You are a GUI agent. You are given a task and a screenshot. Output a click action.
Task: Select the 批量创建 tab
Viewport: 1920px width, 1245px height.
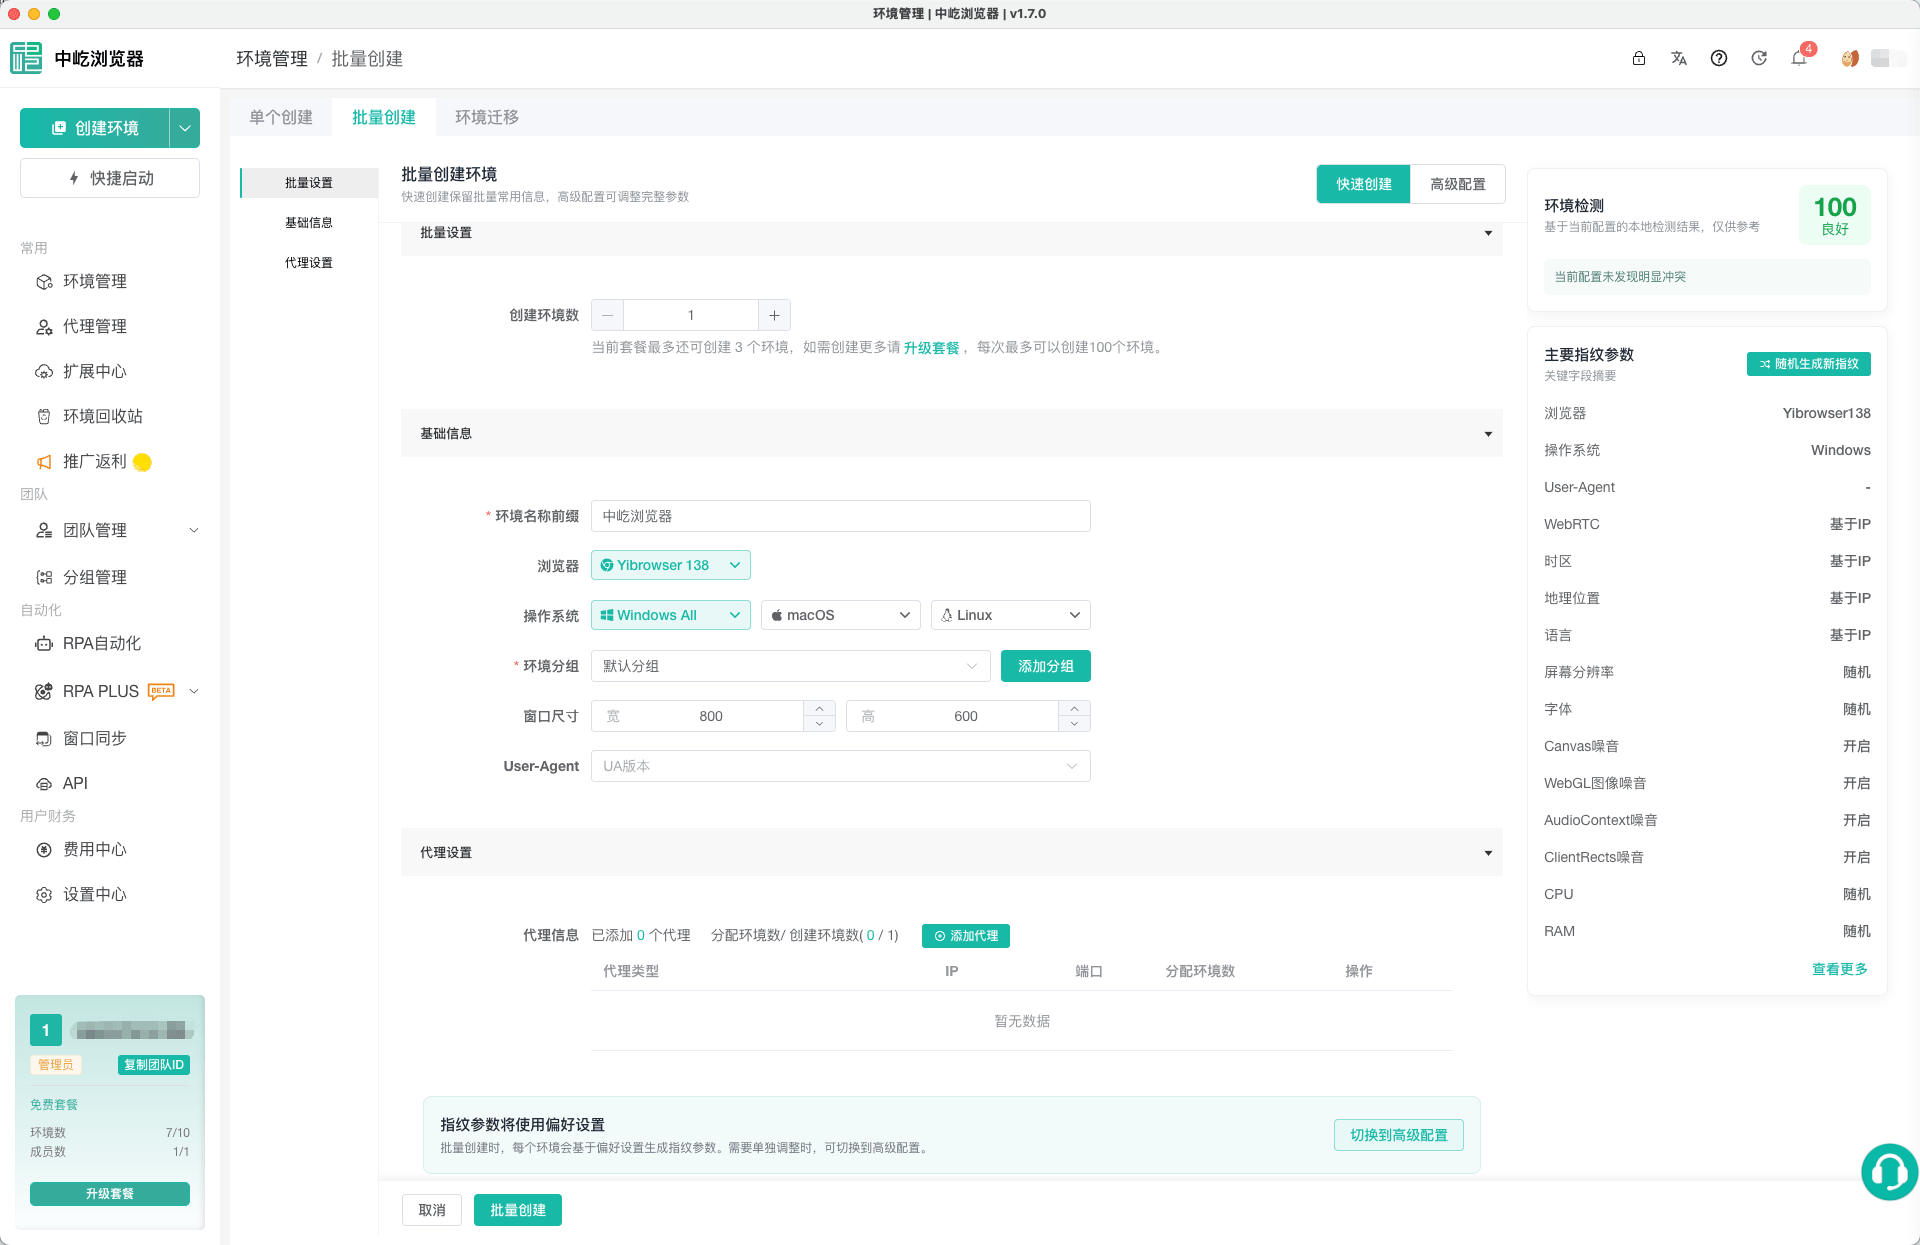pos(384,117)
